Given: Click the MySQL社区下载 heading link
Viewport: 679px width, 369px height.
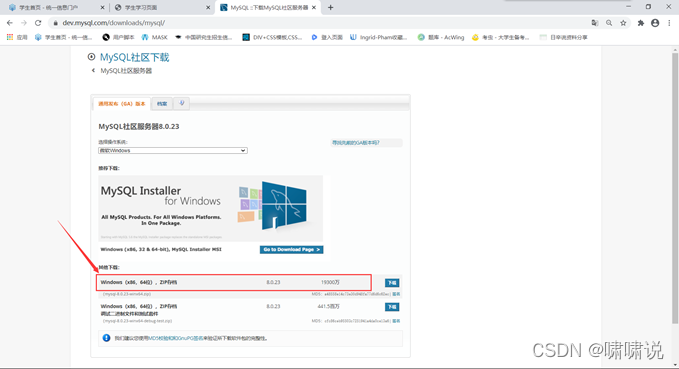Looking at the screenshot, I should [x=135, y=57].
